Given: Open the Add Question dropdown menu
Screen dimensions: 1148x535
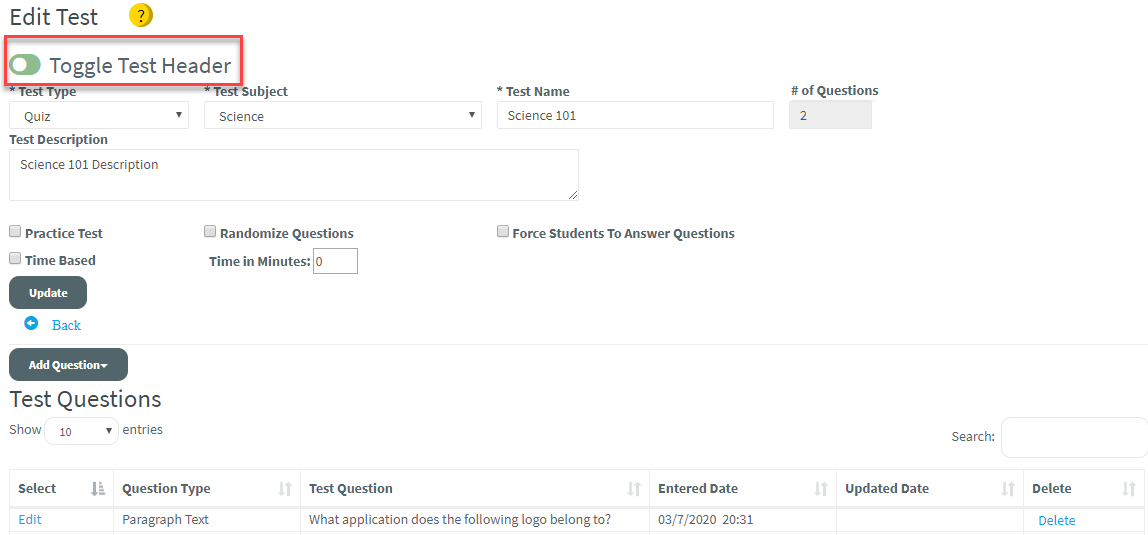Looking at the screenshot, I should [x=68, y=365].
